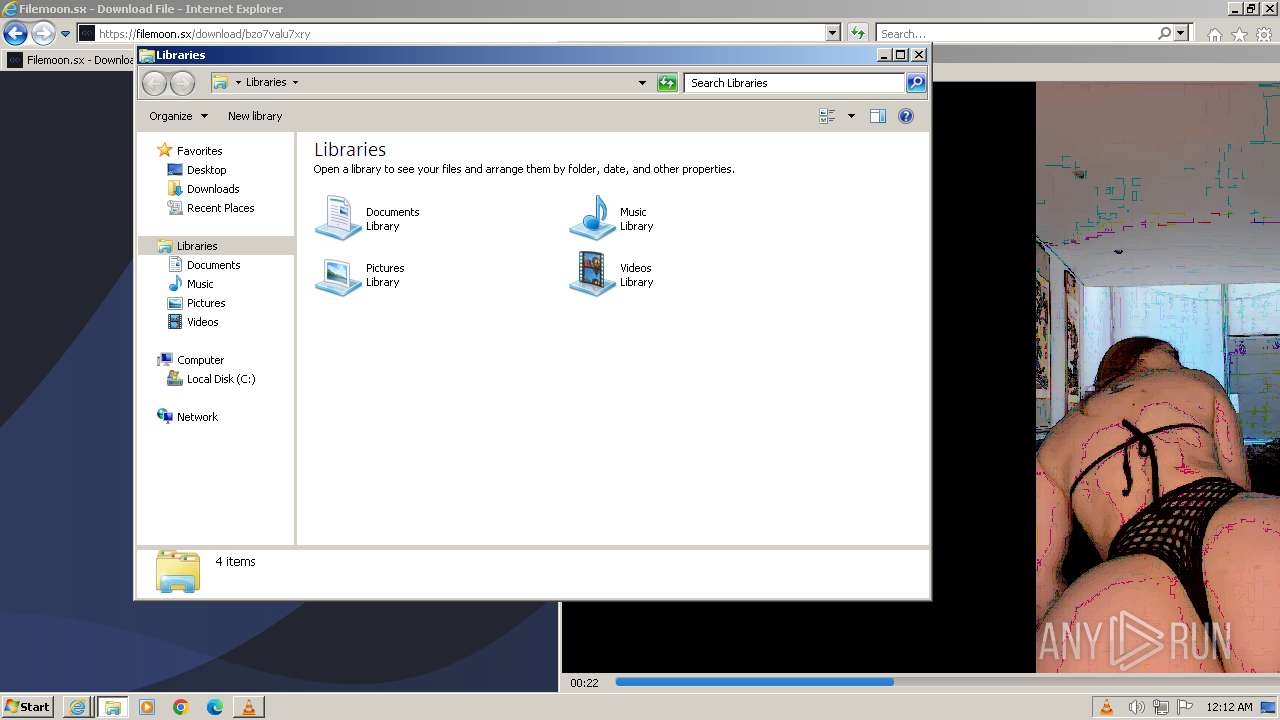Click the Action Center flag icon
Screen dimensions: 1280x720
pos(1185,707)
